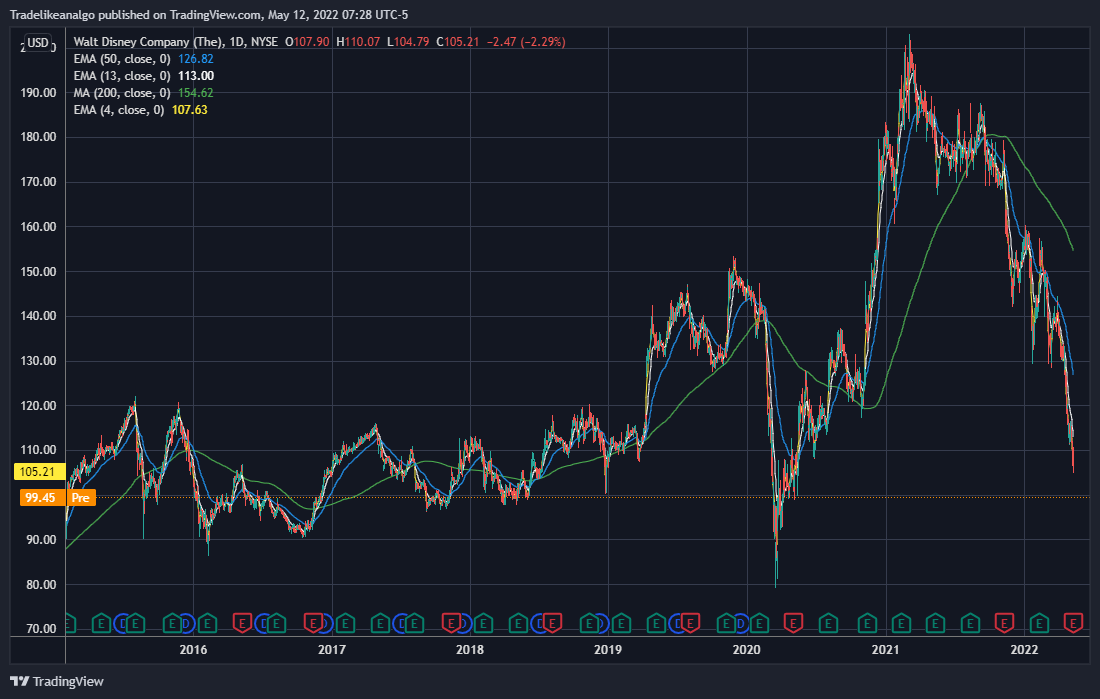Select the EMA (13, close, 0) legend
The image size is (1100, 699).
tap(122, 76)
